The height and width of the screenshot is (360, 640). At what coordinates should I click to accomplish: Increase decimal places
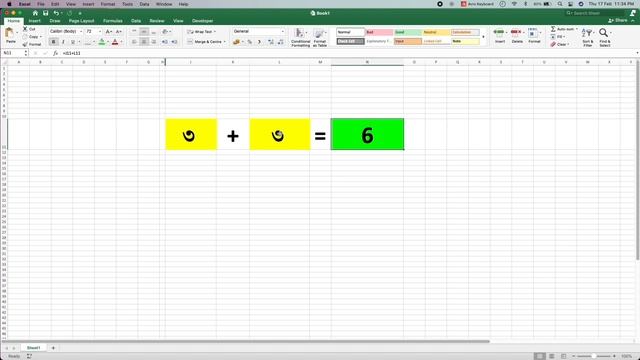pos(271,42)
